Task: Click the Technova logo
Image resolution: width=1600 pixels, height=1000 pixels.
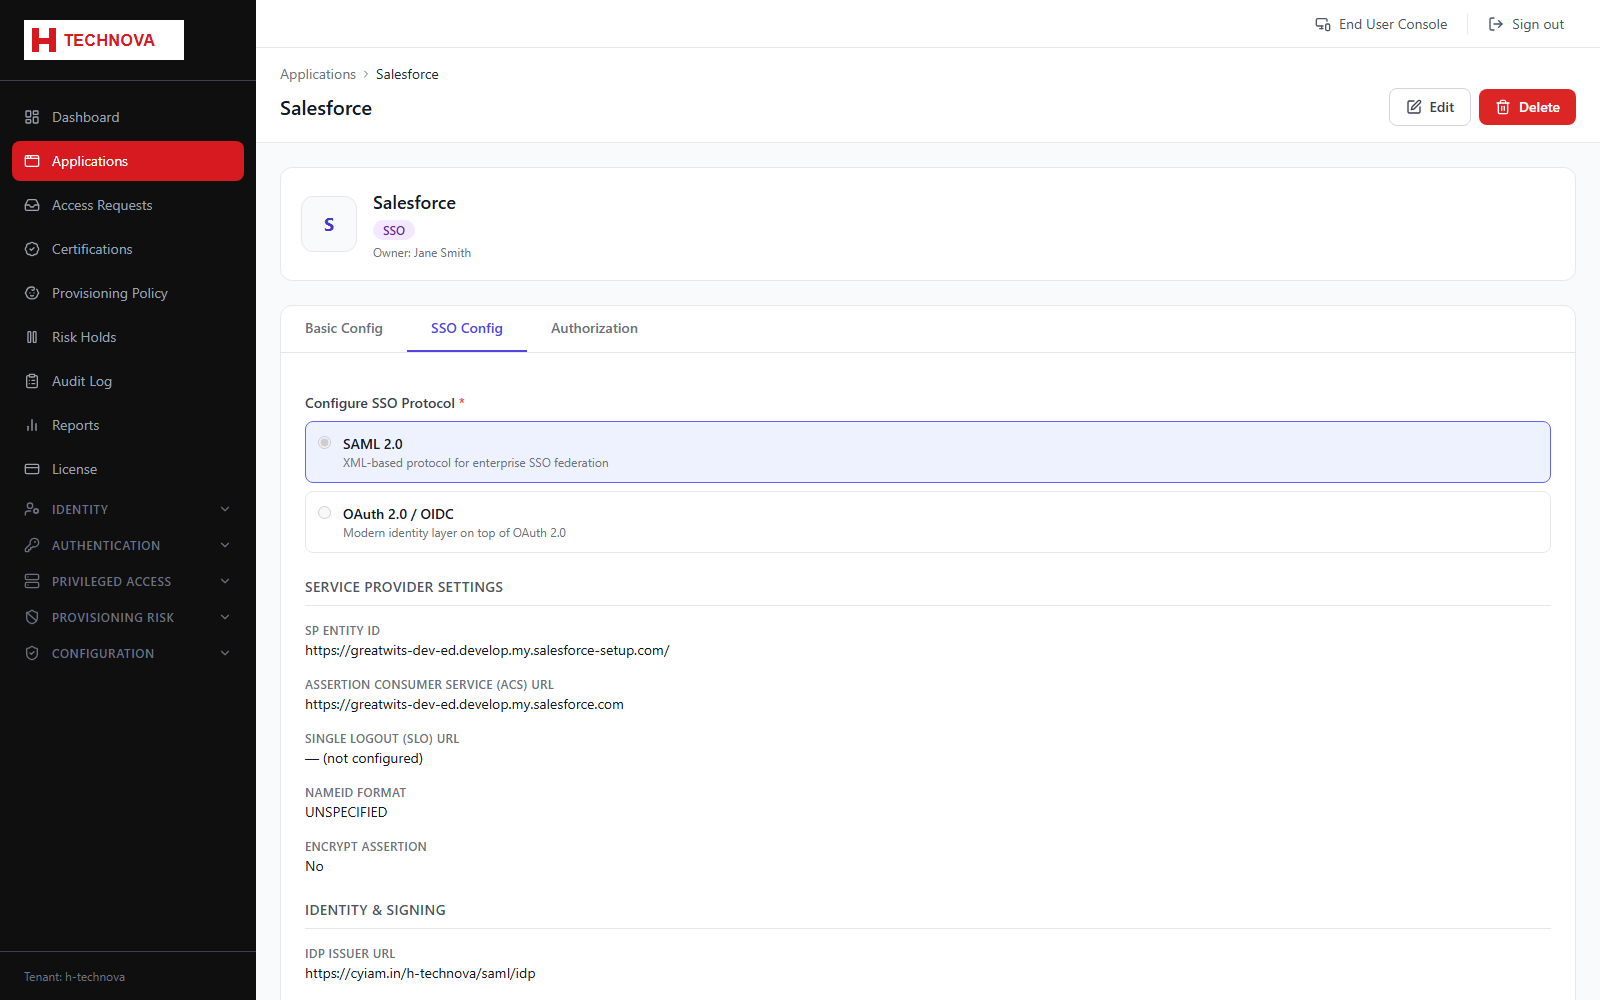Action: (104, 40)
